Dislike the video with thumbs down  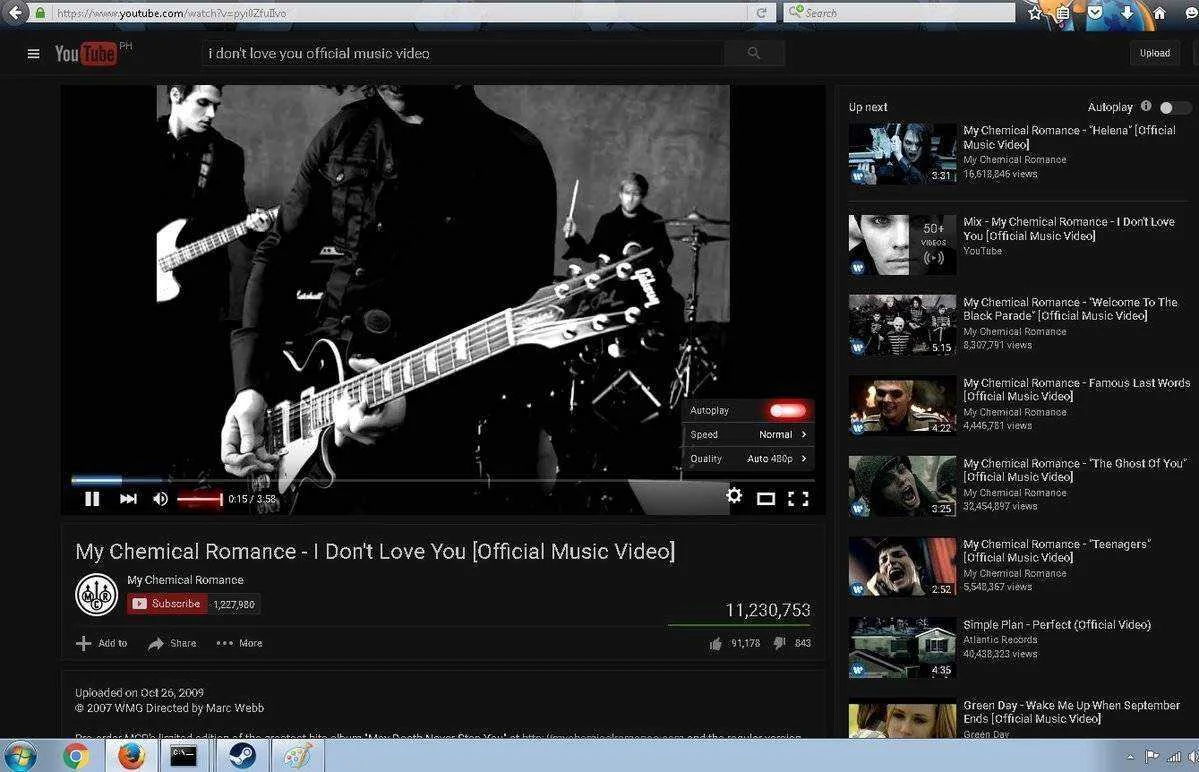coord(779,644)
